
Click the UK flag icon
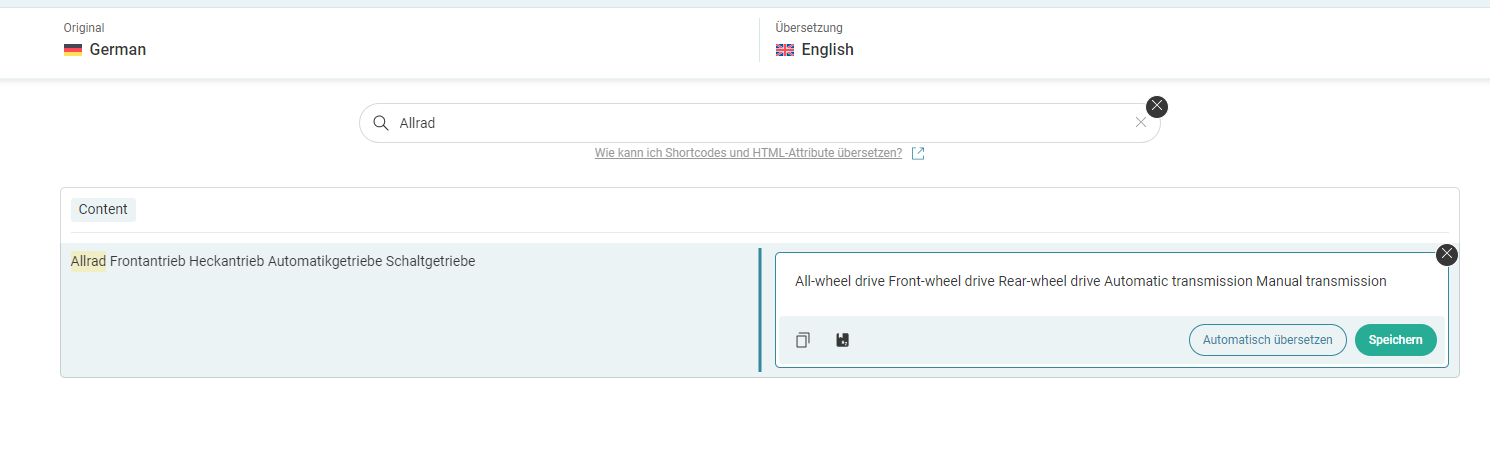click(785, 50)
